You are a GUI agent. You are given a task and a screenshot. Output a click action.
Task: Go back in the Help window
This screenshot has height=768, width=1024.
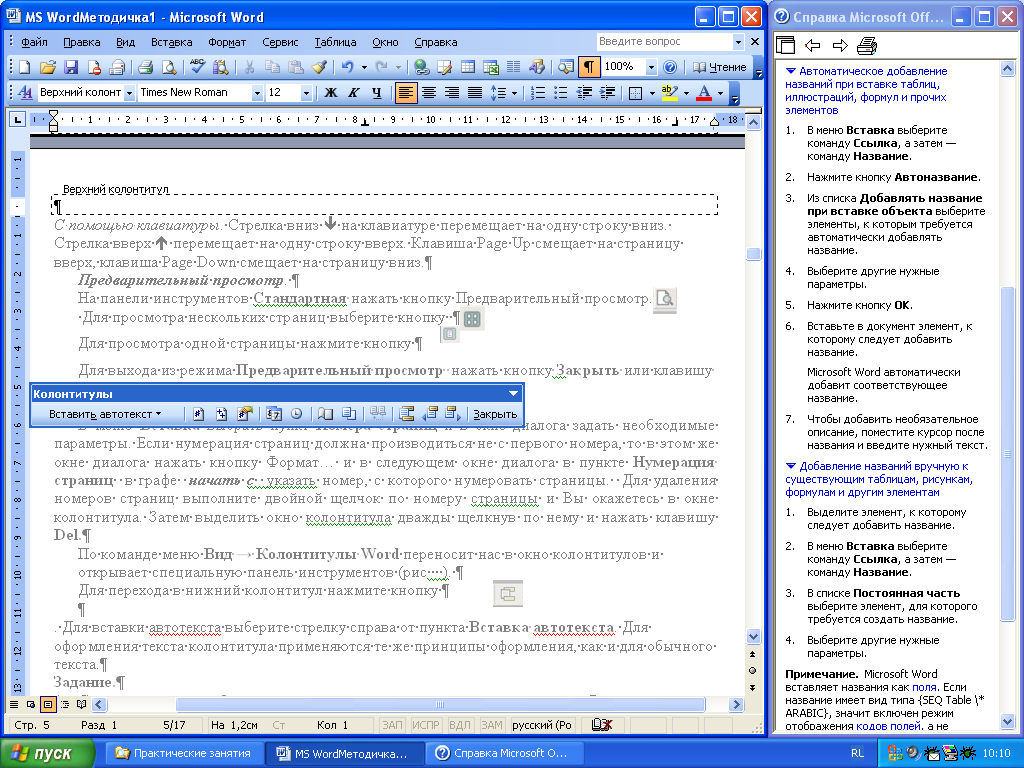click(812, 46)
